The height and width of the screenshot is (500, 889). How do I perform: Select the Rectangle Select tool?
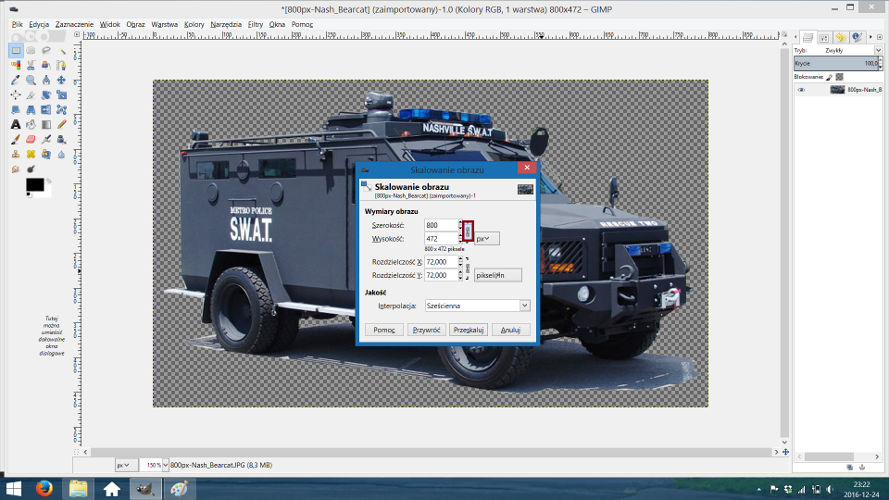(x=15, y=50)
